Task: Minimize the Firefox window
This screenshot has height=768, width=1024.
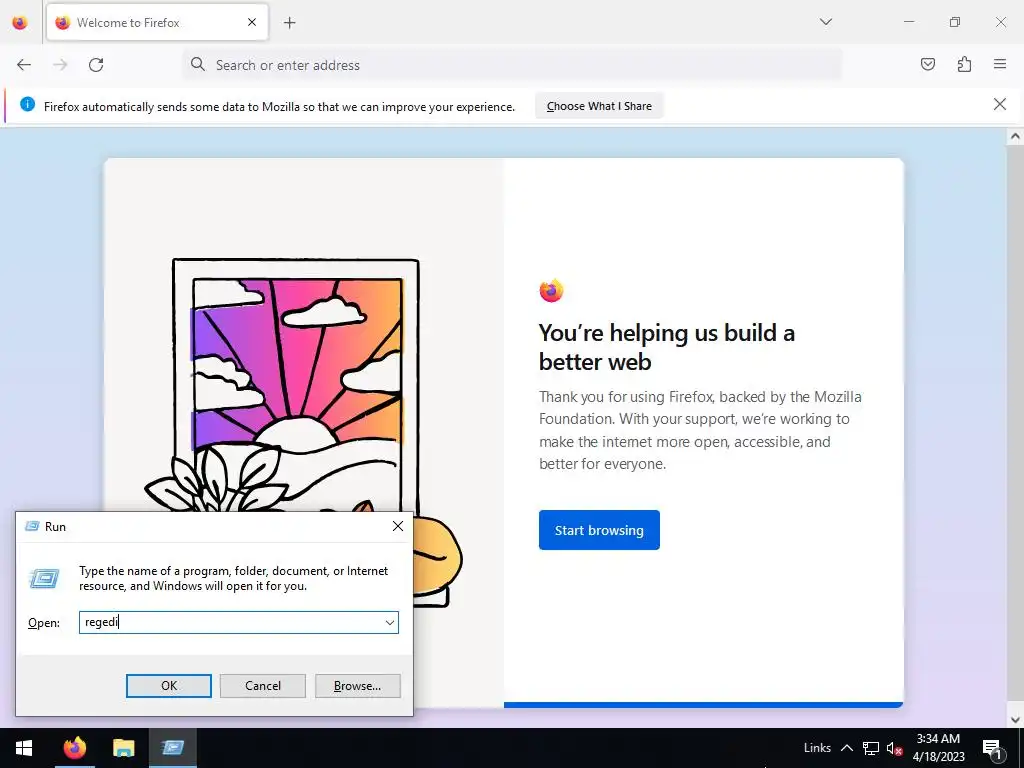Action: [908, 22]
